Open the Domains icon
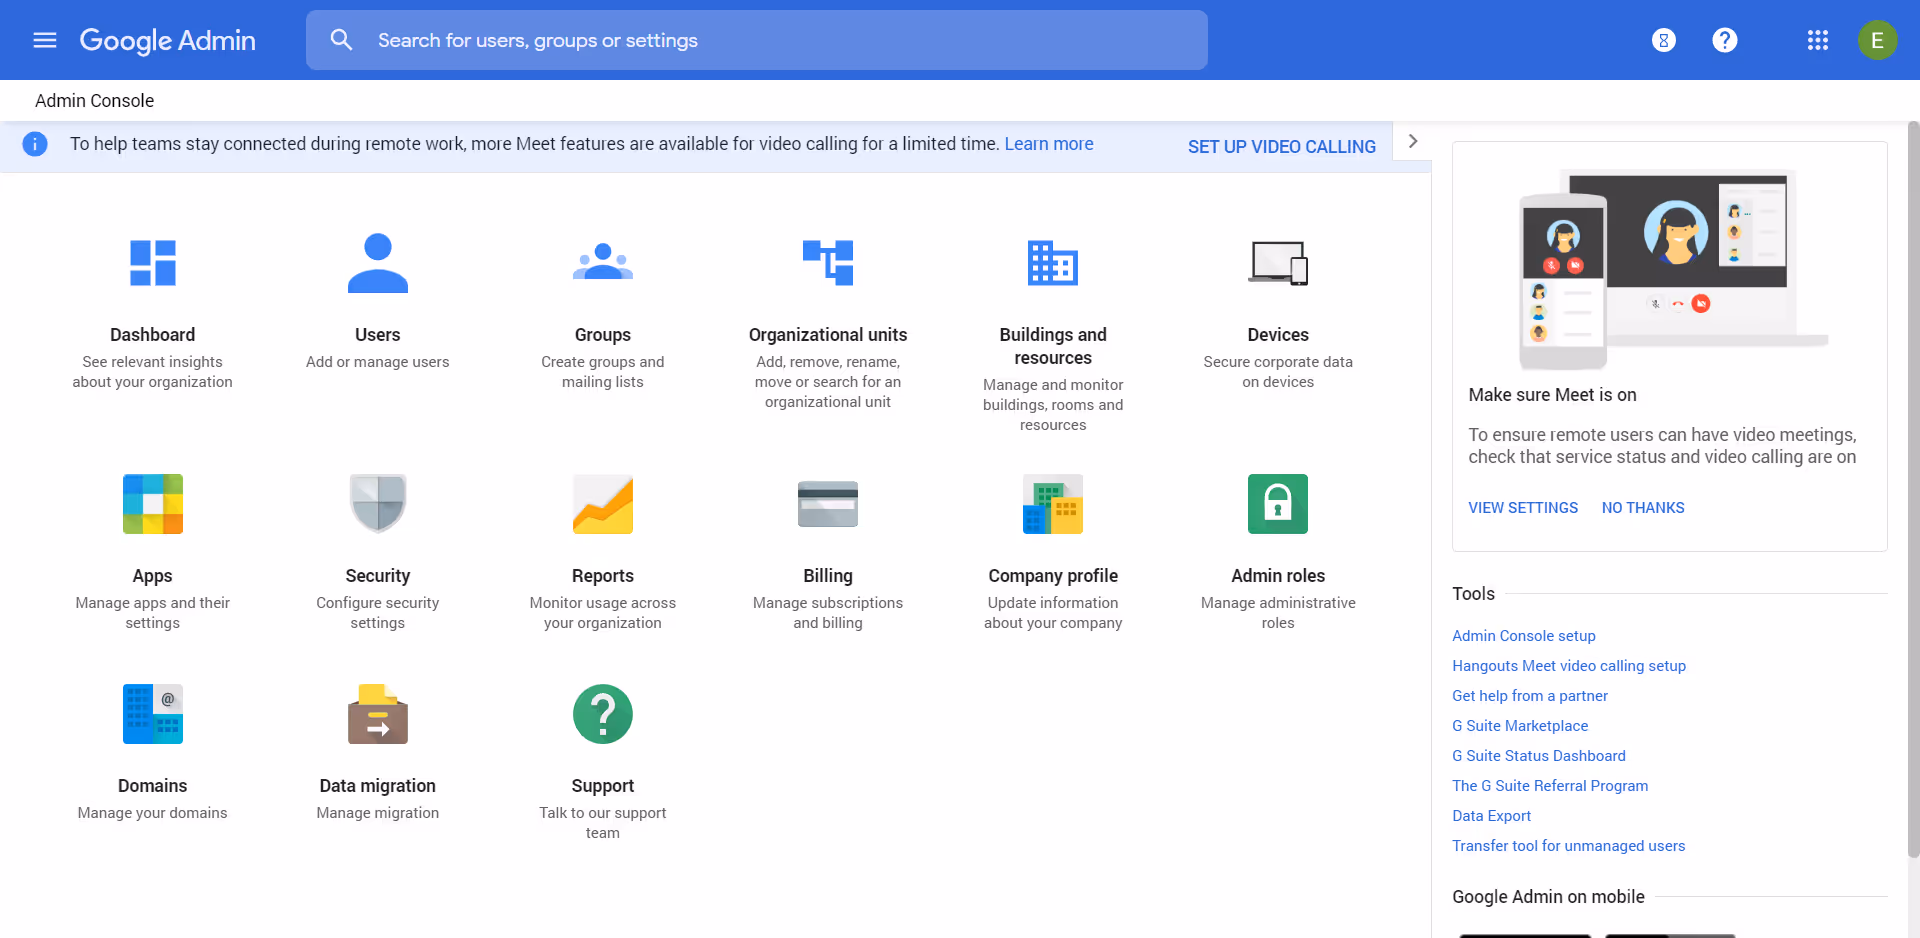Screen dimensions: 1920x938 (x=153, y=714)
